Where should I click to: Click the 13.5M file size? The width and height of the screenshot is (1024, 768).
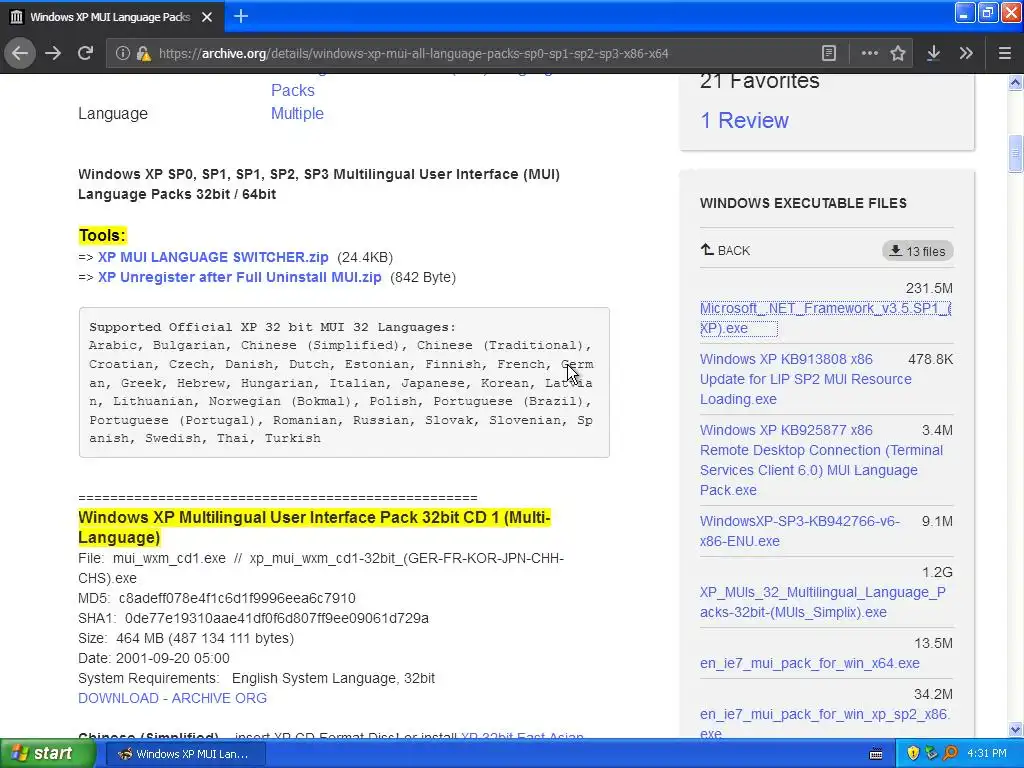[x=933, y=643]
